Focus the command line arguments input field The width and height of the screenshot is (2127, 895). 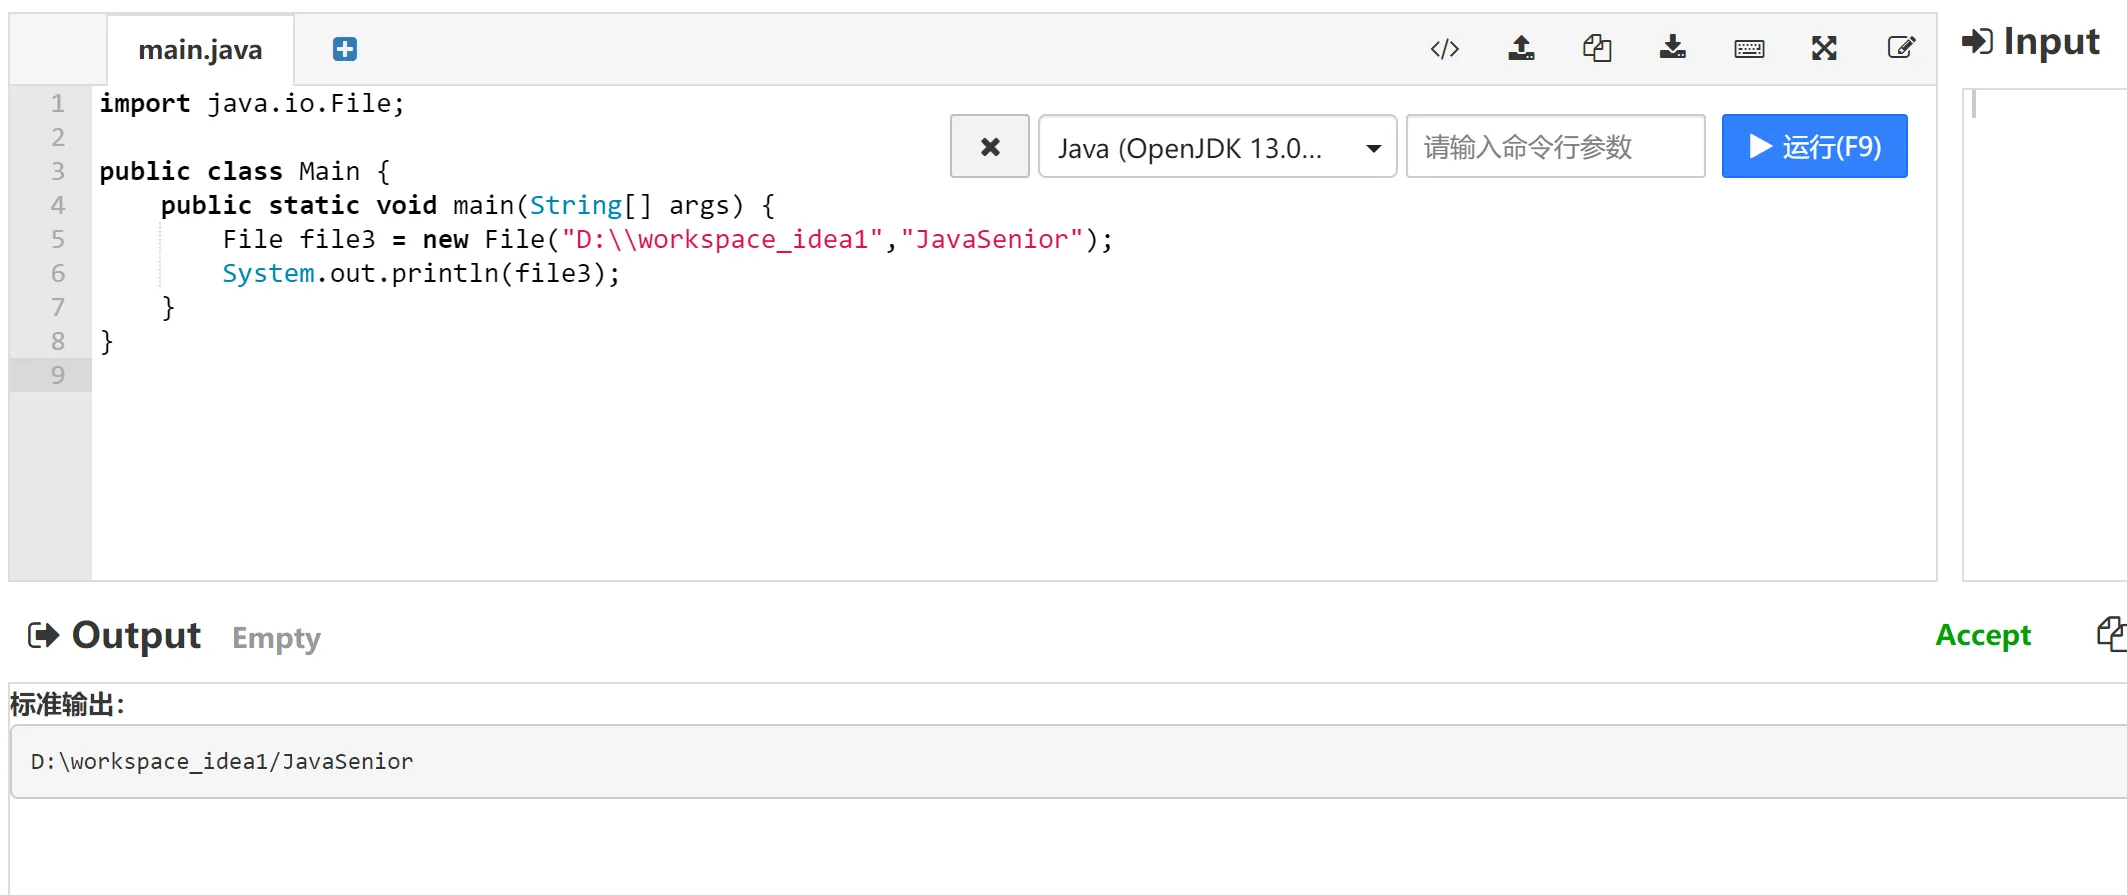[1555, 147]
